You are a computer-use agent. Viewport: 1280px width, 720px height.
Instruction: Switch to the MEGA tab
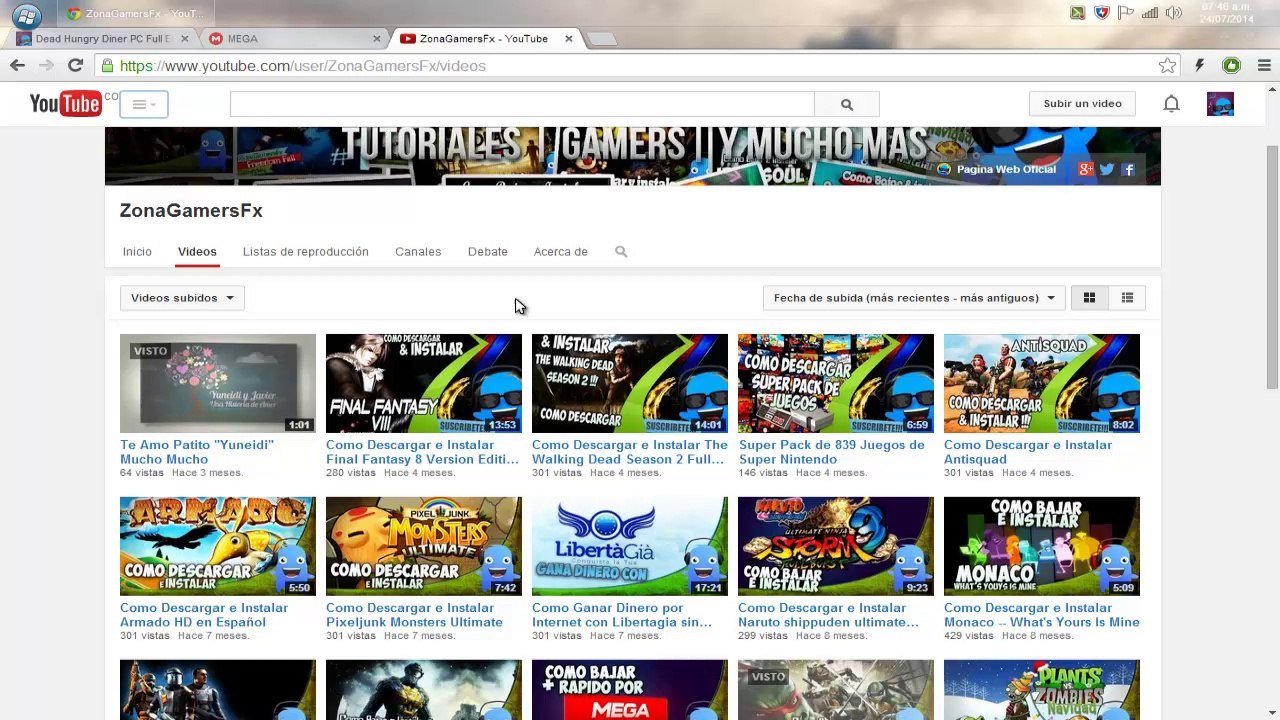(x=290, y=39)
